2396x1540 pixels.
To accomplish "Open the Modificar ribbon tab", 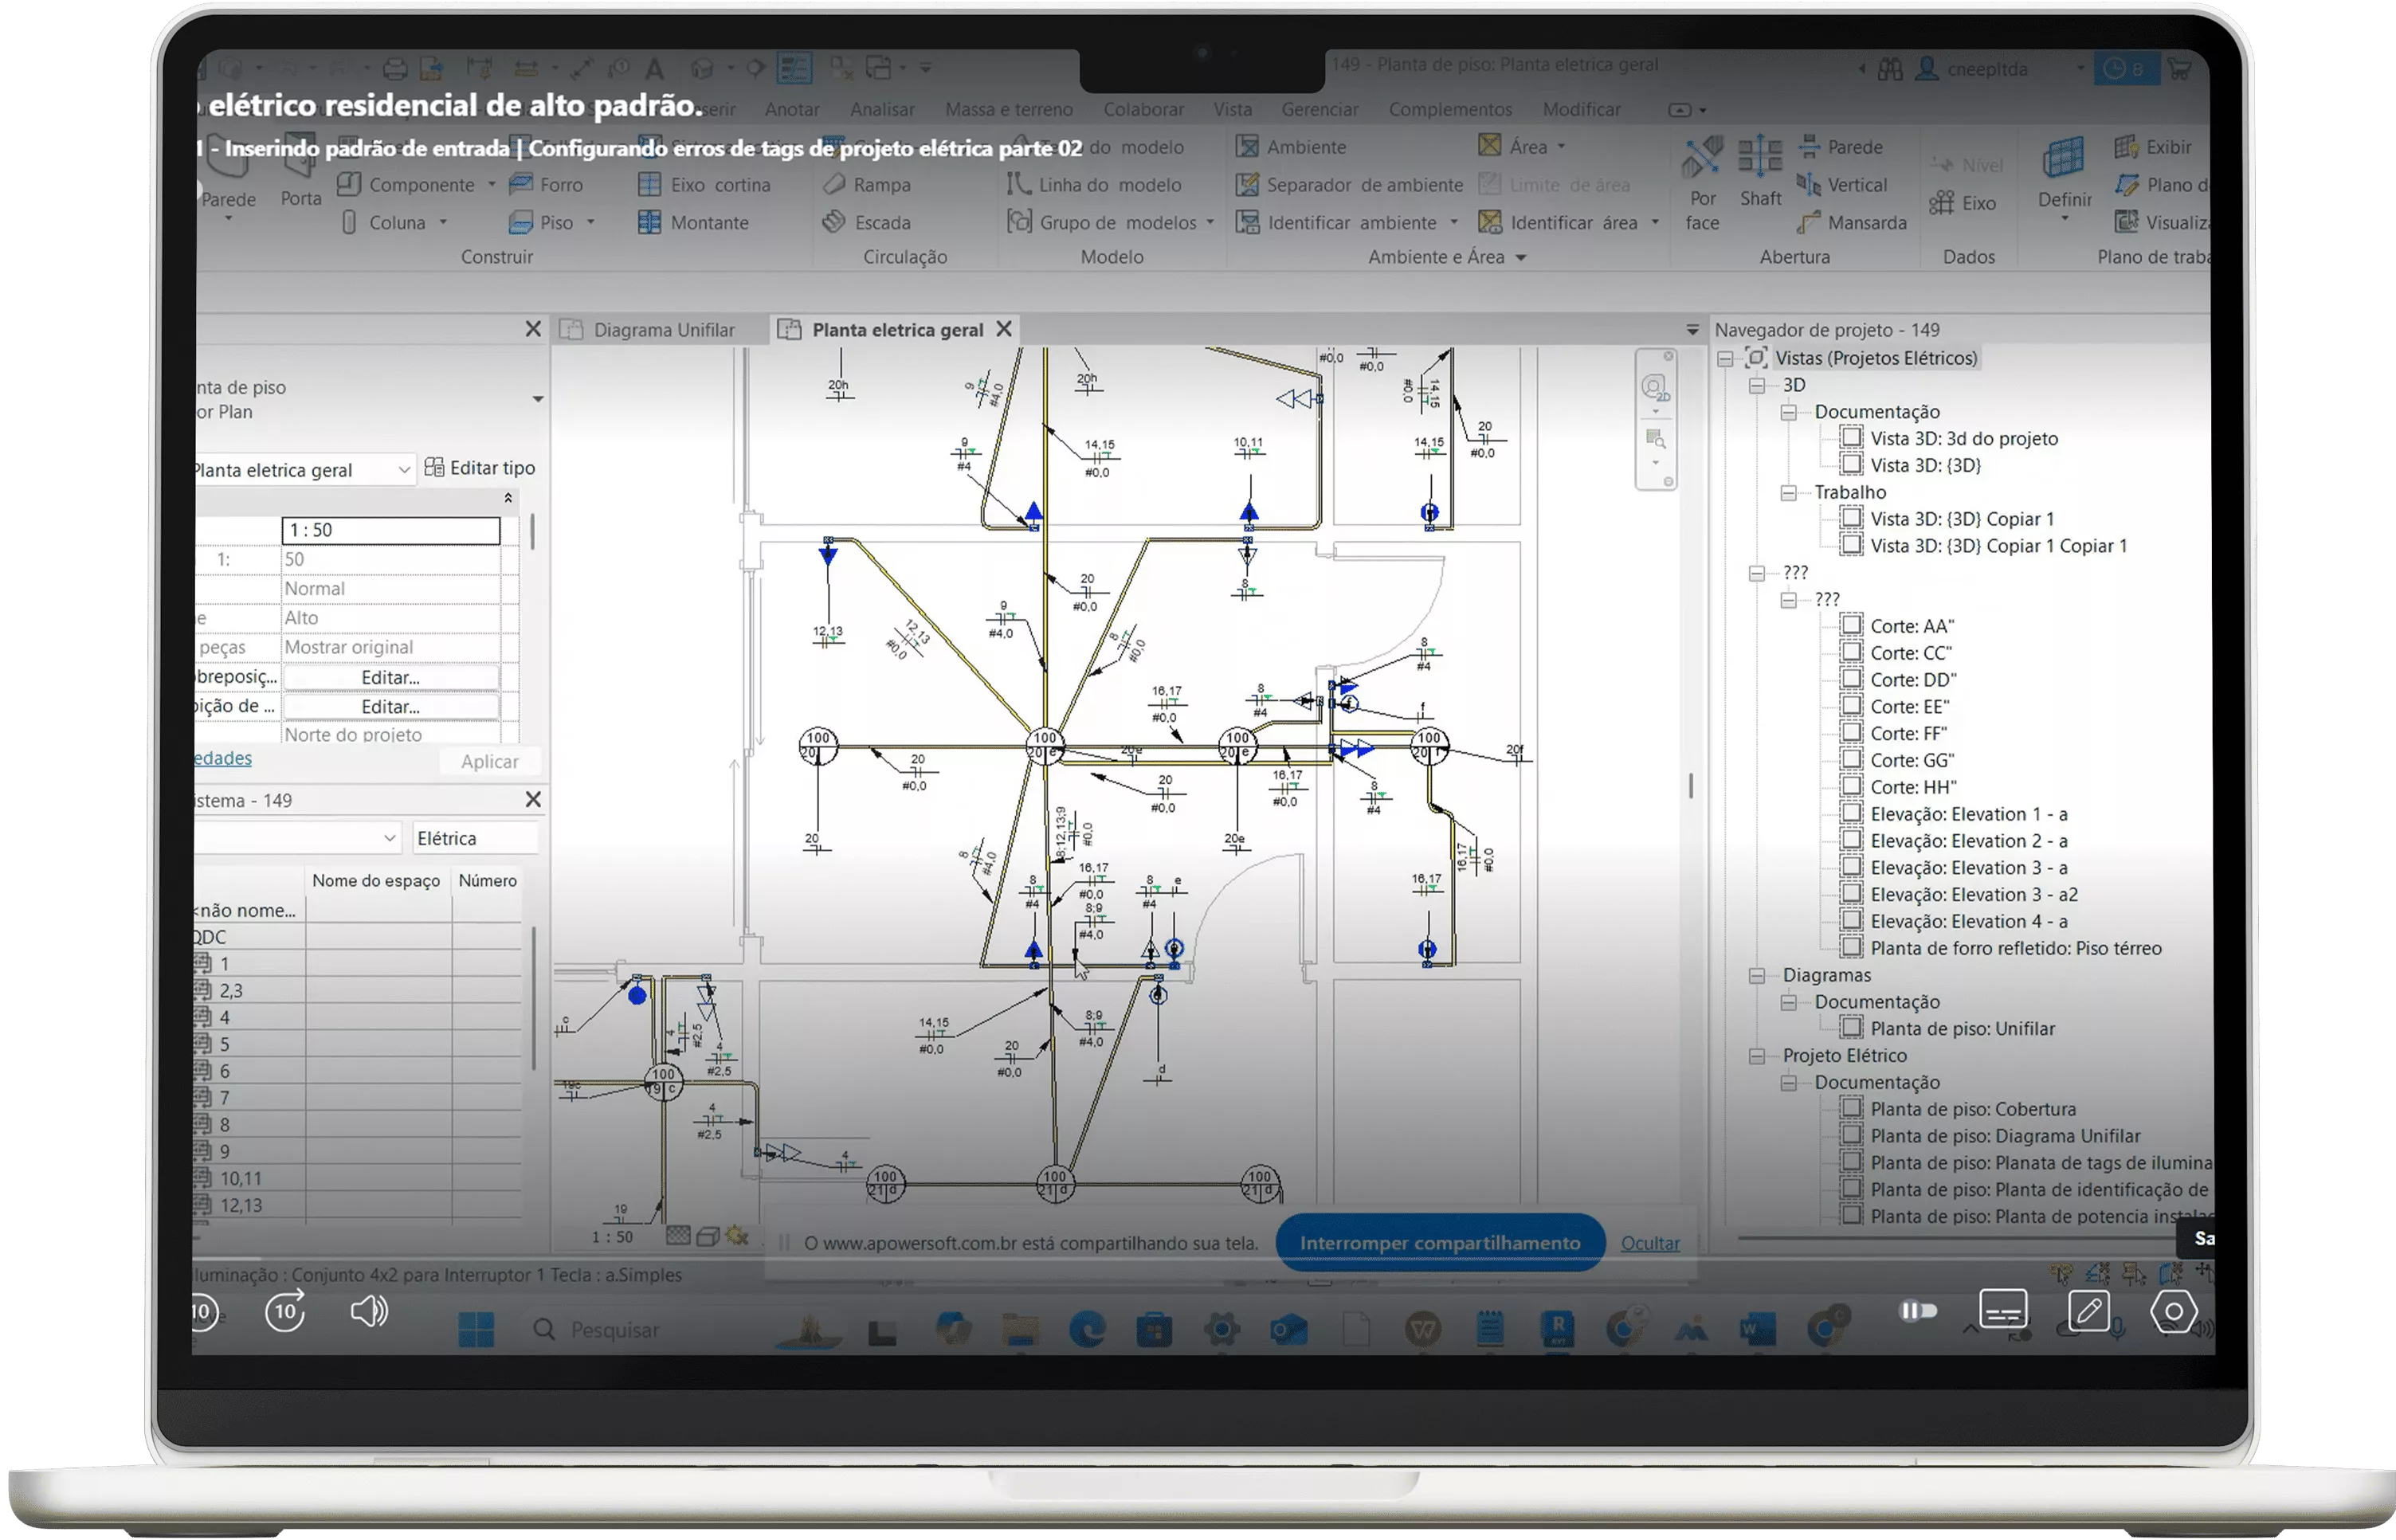I will point(1582,109).
